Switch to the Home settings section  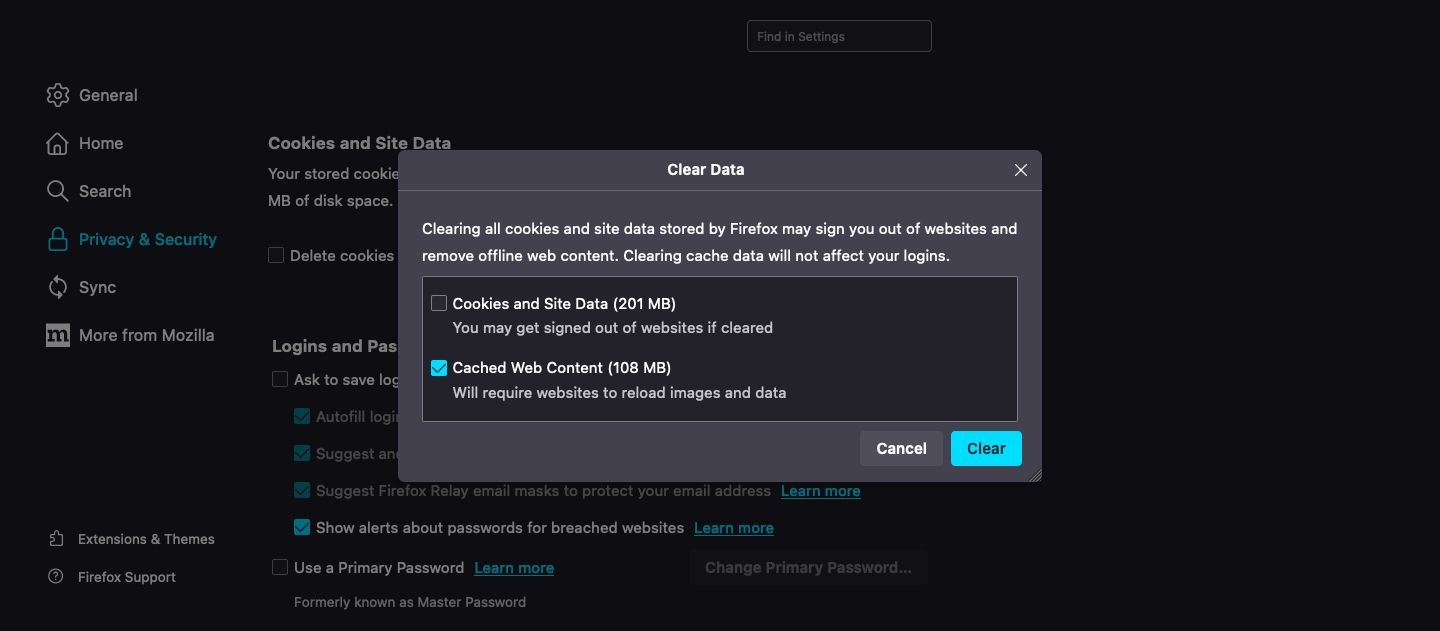coord(101,143)
